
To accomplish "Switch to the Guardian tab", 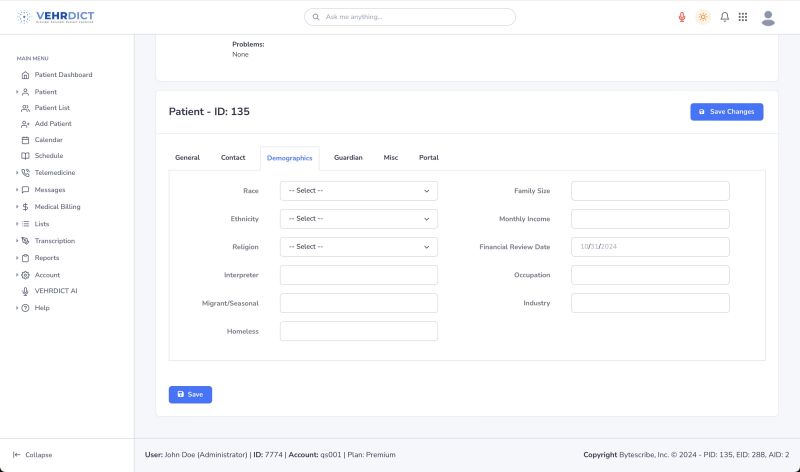I will coord(348,158).
